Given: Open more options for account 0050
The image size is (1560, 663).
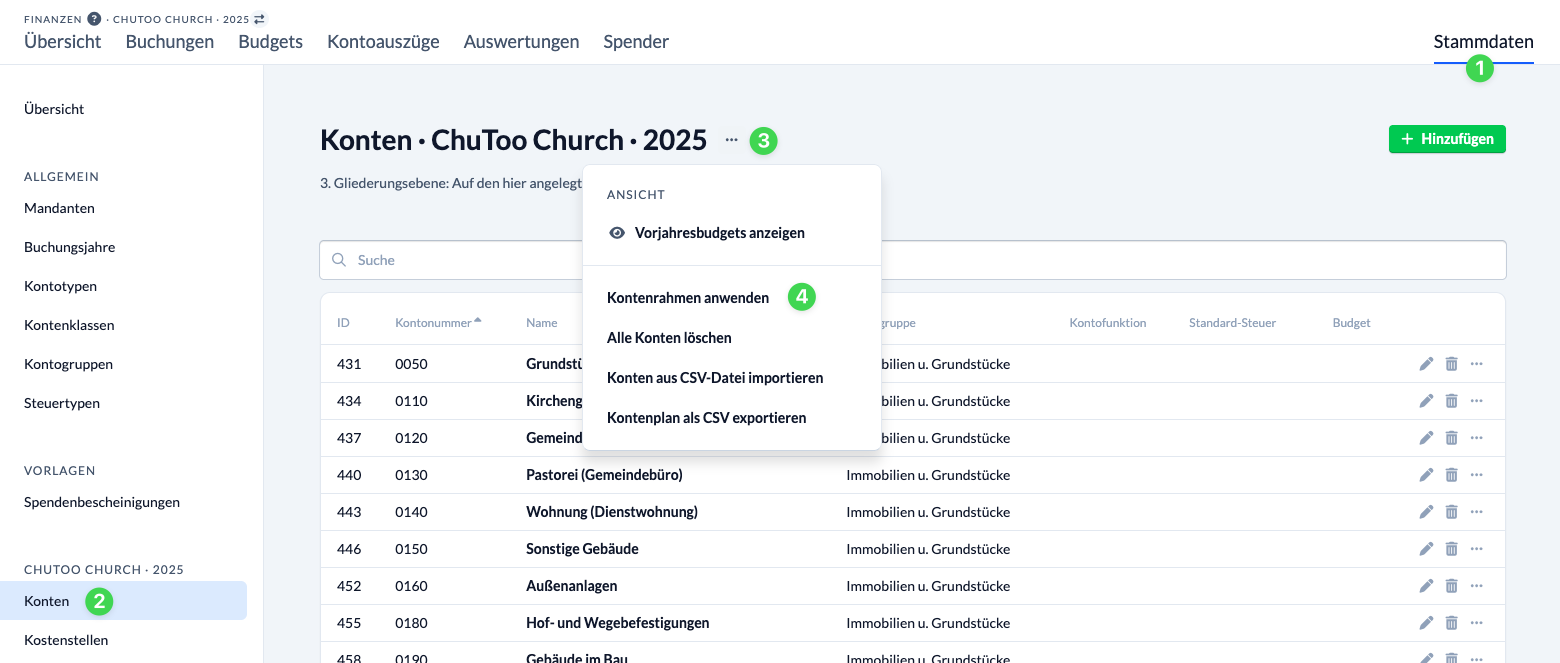Looking at the screenshot, I should tap(1477, 364).
